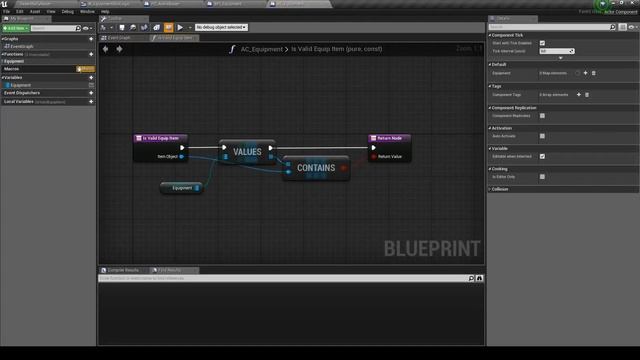640x360 pixels.
Task: Open the Help menu
Action: (x=105, y=11)
